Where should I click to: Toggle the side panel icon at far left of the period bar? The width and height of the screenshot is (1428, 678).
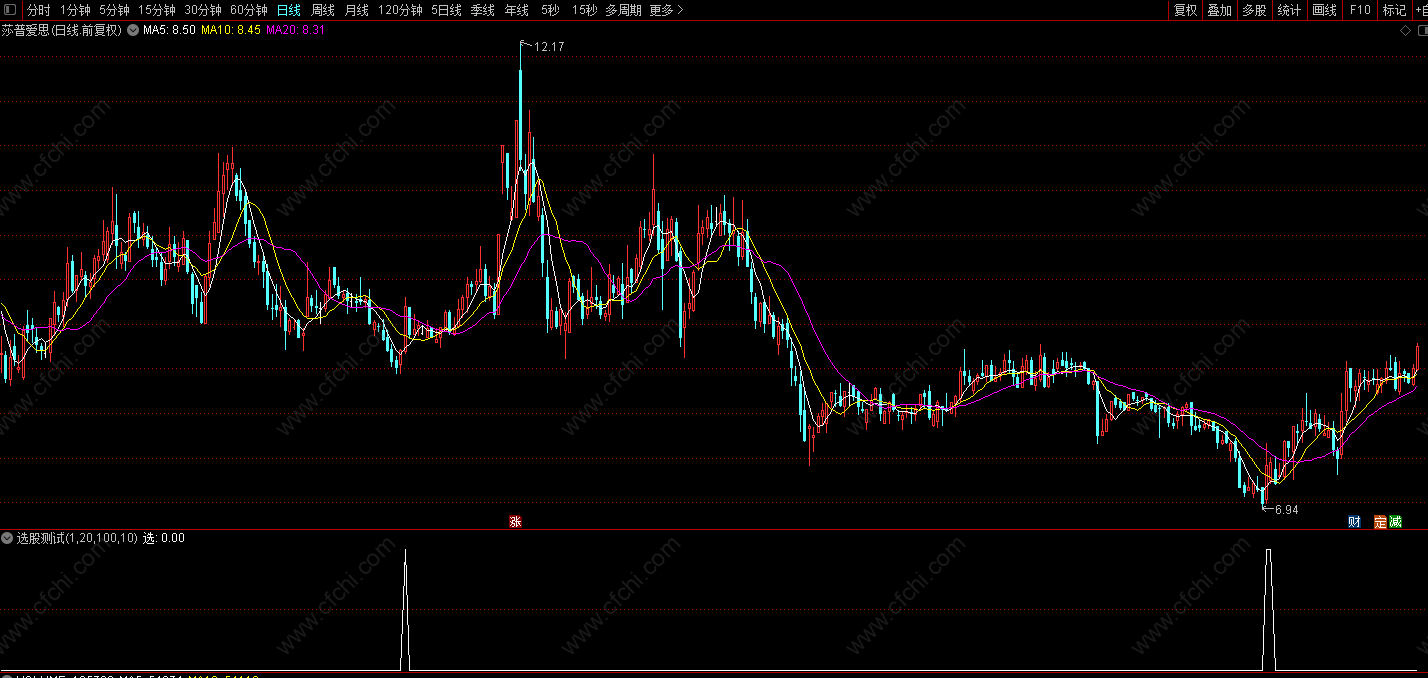10,10
